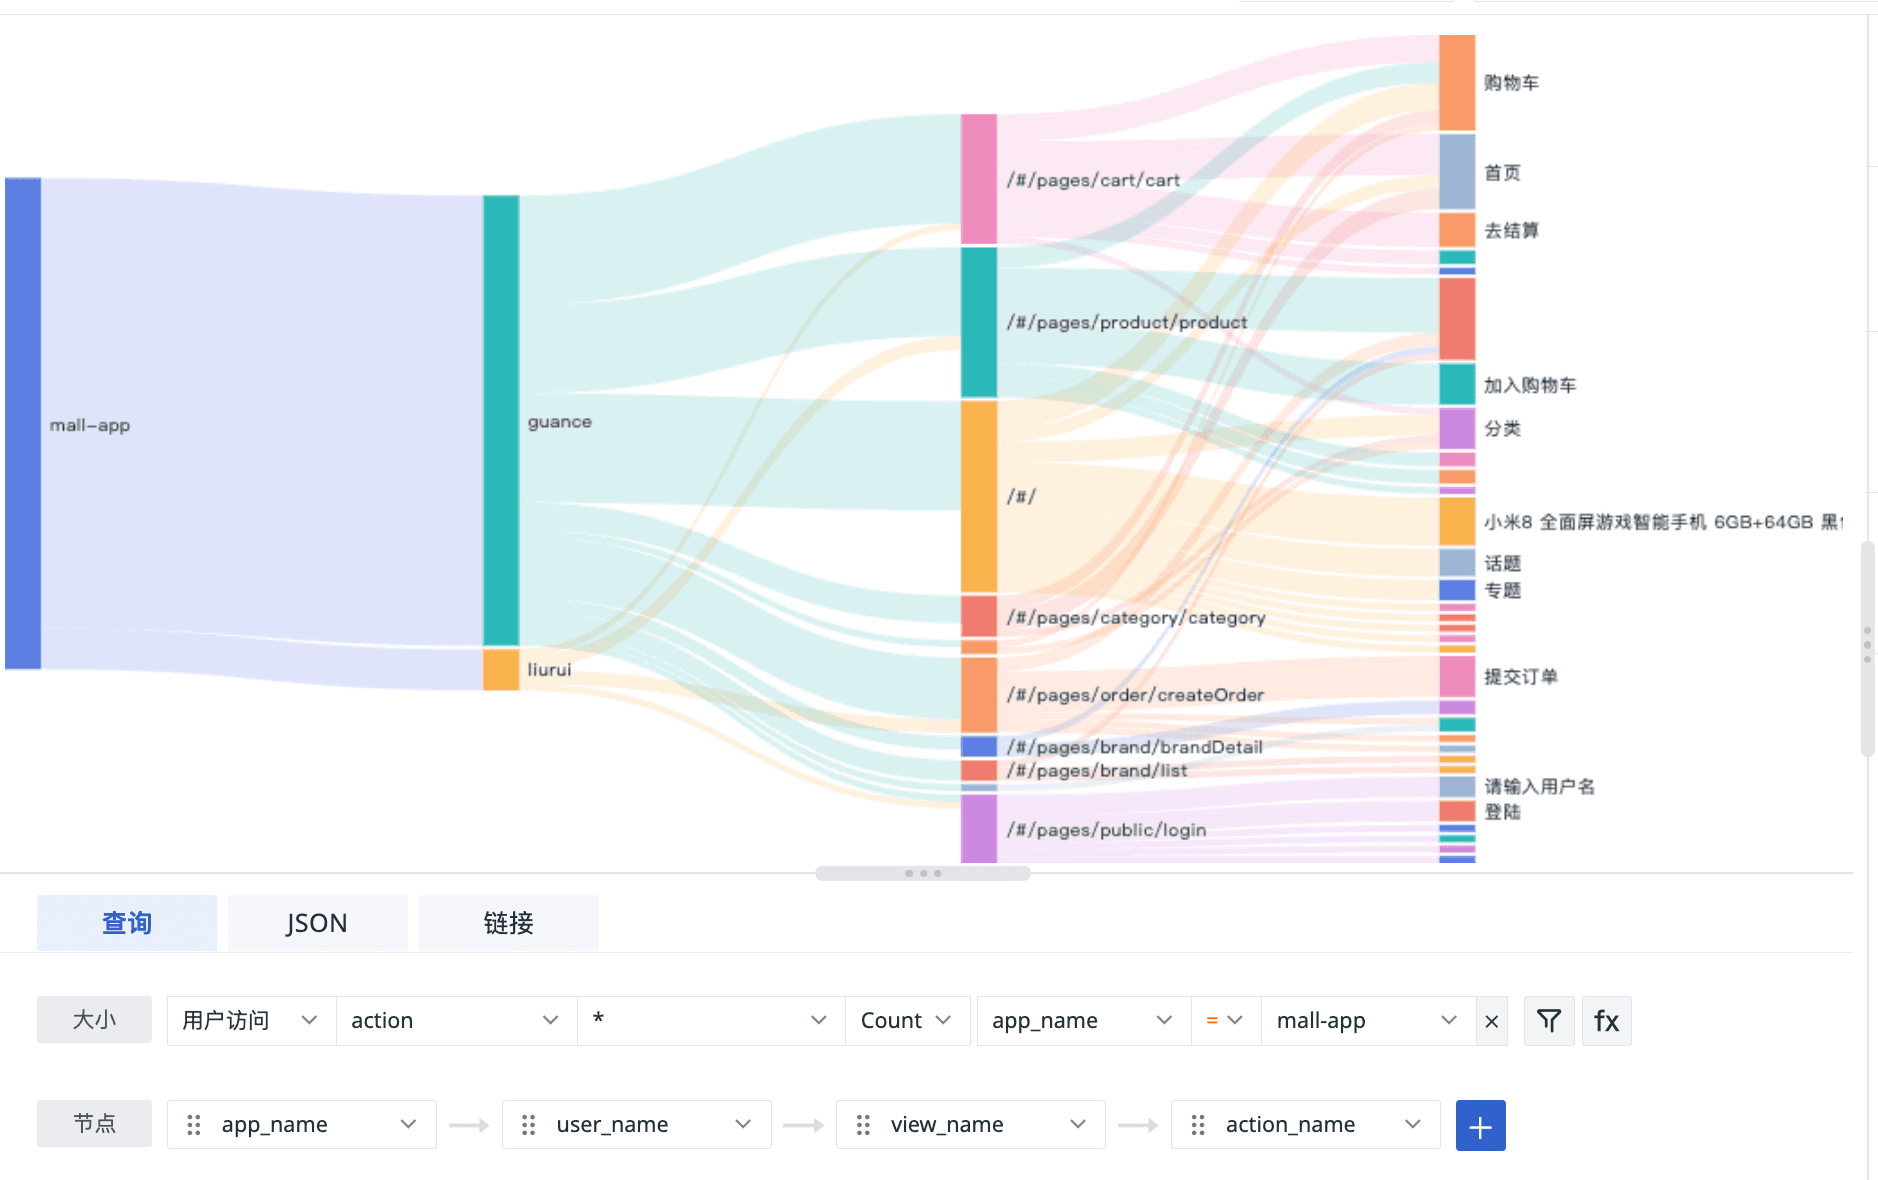
Task: Click the panel resize handle below chart
Action: pos(922,873)
